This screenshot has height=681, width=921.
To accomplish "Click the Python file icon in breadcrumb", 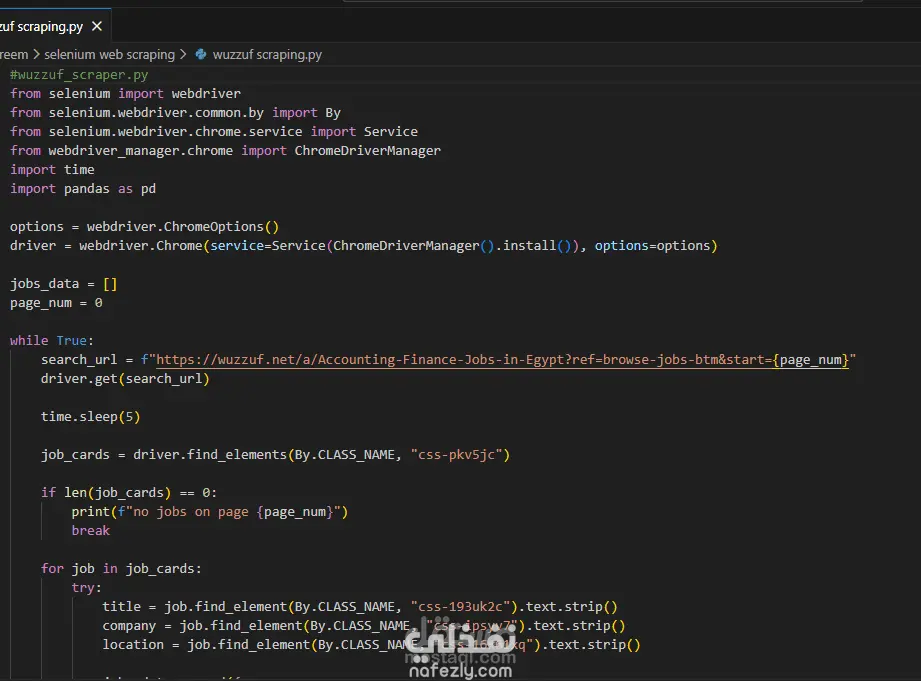I will tap(201, 55).
